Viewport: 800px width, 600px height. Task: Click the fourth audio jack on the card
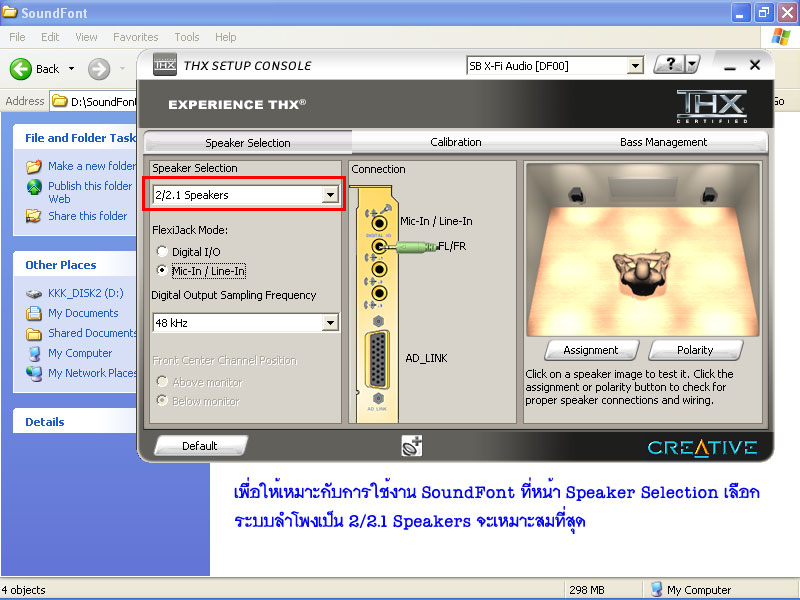tap(379, 293)
